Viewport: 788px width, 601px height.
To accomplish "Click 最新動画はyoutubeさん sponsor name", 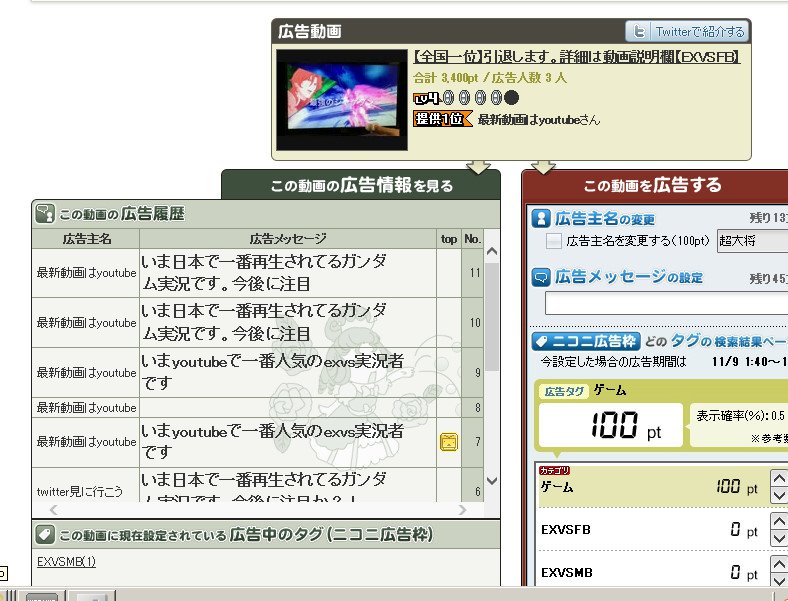I will [538, 120].
